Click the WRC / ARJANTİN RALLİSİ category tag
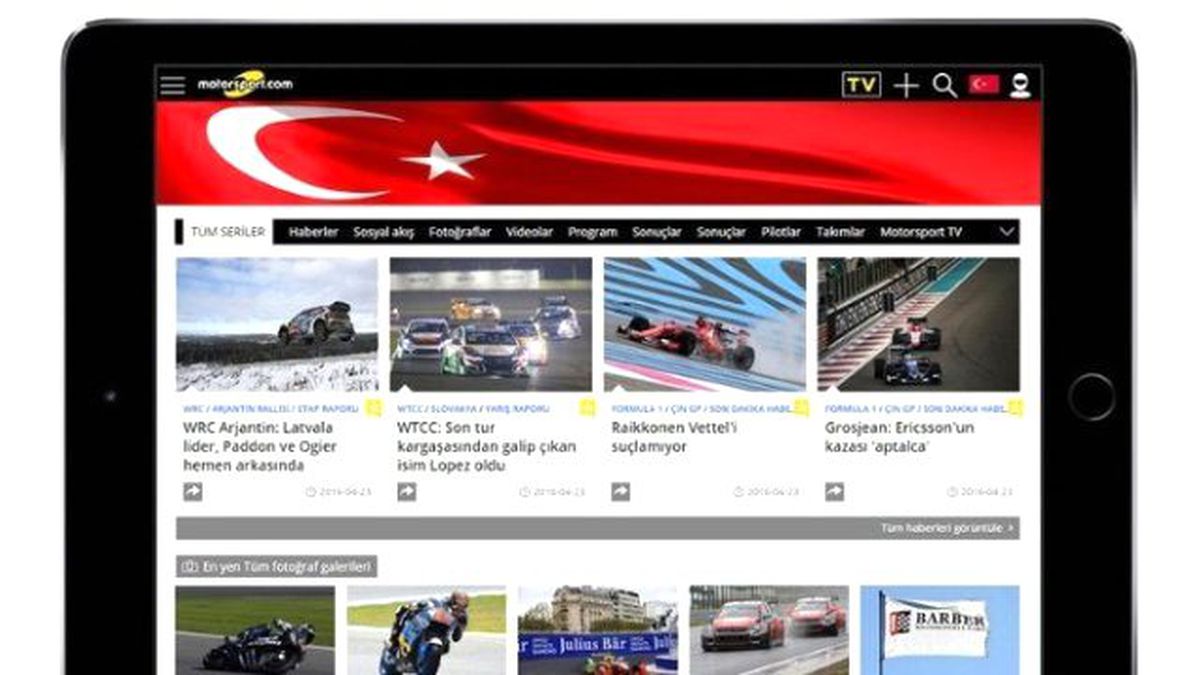Viewport: 1200px width, 675px height. [270, 408]
